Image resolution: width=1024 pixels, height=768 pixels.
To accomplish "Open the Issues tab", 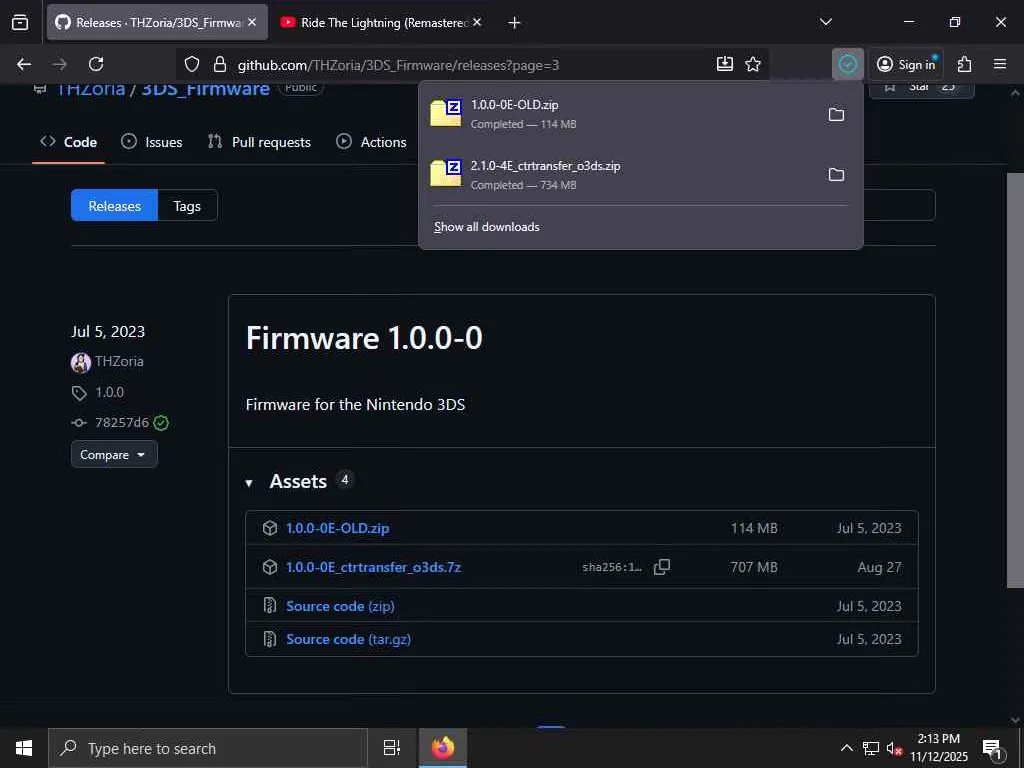I will tap(152, 142).
